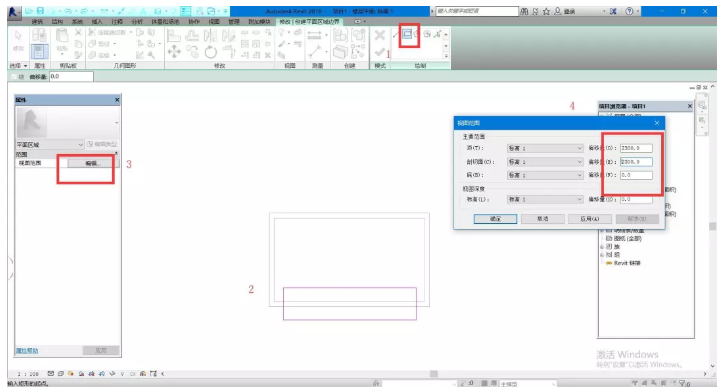Select the Rotate tool in Modify panel

(211, 52)
